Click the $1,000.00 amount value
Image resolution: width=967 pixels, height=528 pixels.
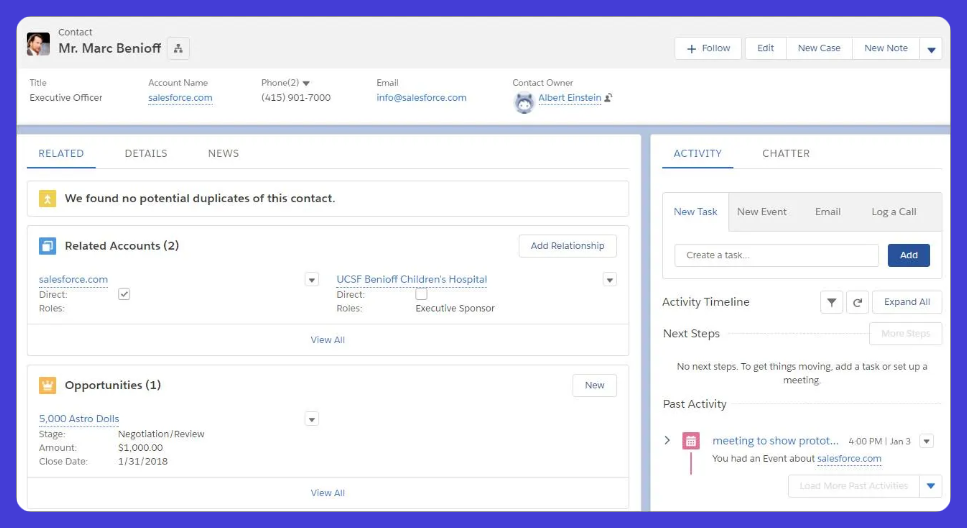click(x=141, y=448)
